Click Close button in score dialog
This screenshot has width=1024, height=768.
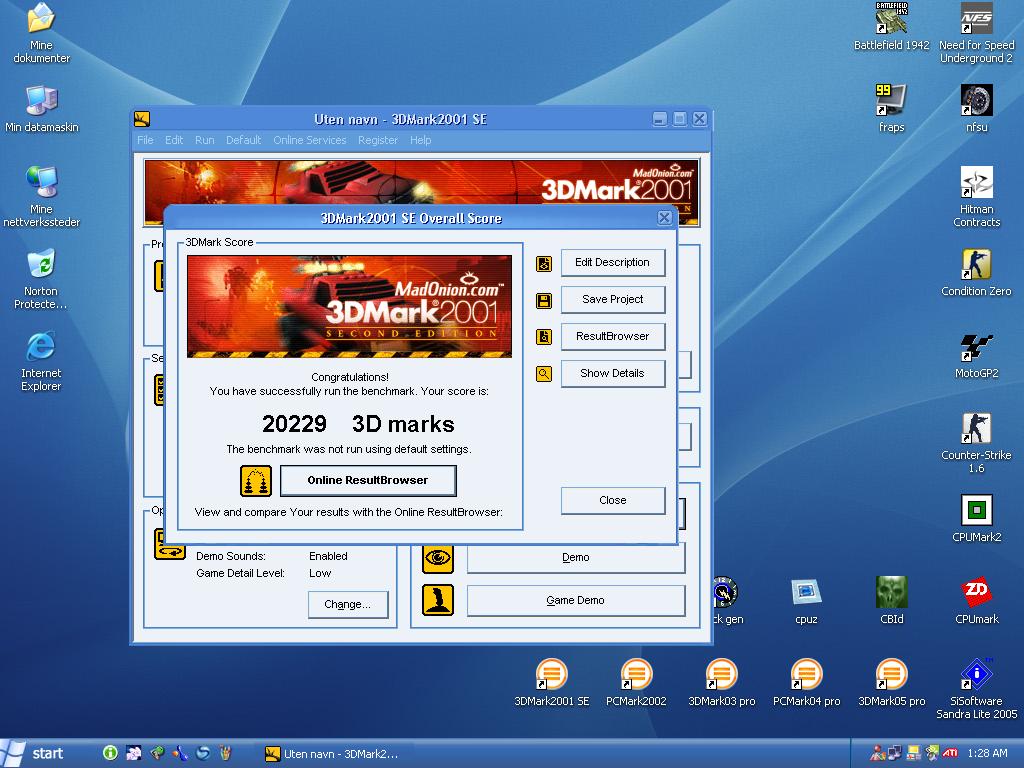(613, 500)
